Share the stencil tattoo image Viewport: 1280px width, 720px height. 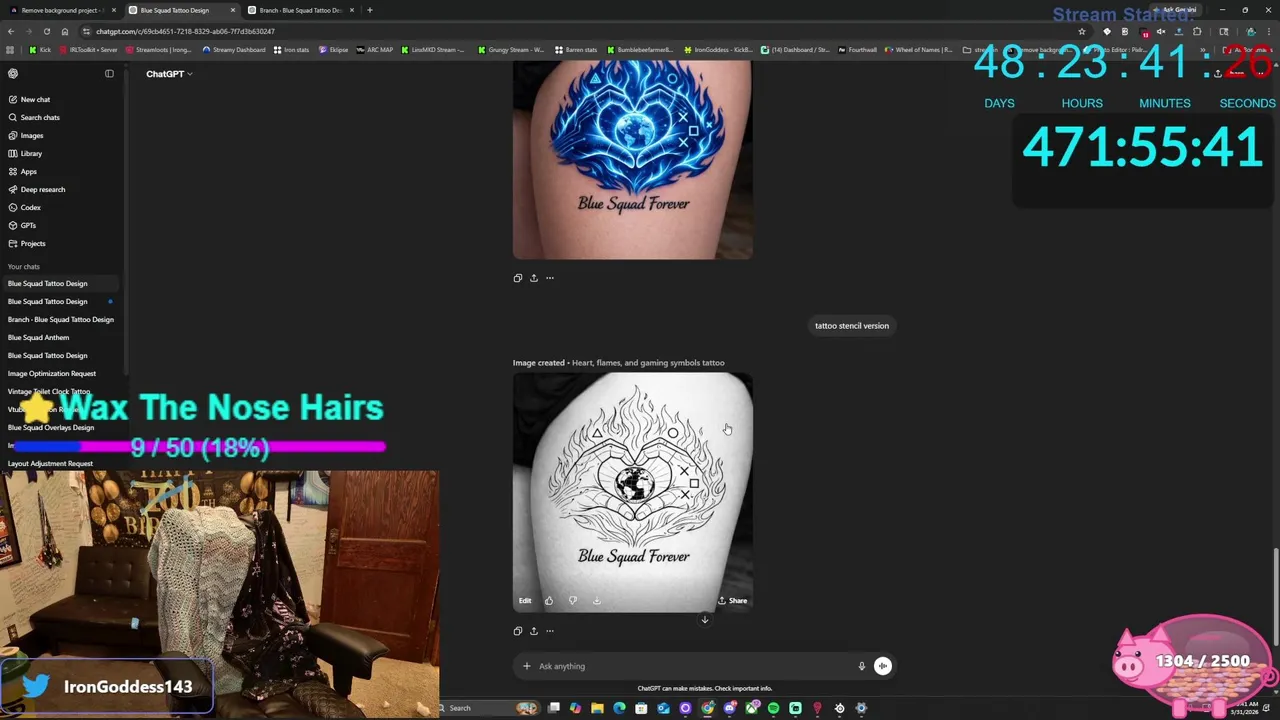733,600
